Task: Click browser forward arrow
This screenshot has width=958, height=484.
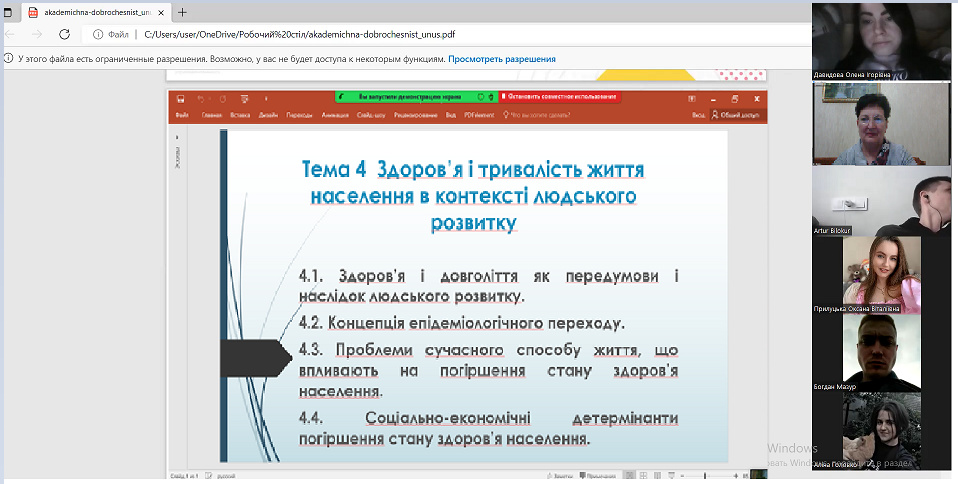Action: [37, 34]
